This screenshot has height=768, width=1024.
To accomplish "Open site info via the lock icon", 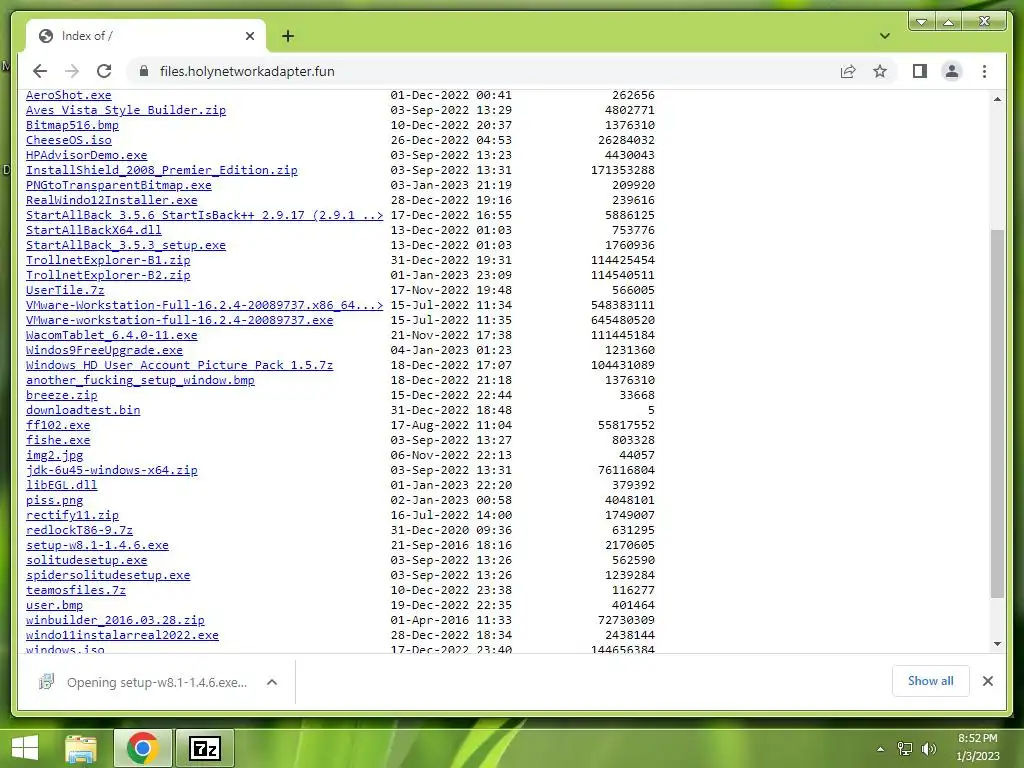I will click(x=144, y=71).
